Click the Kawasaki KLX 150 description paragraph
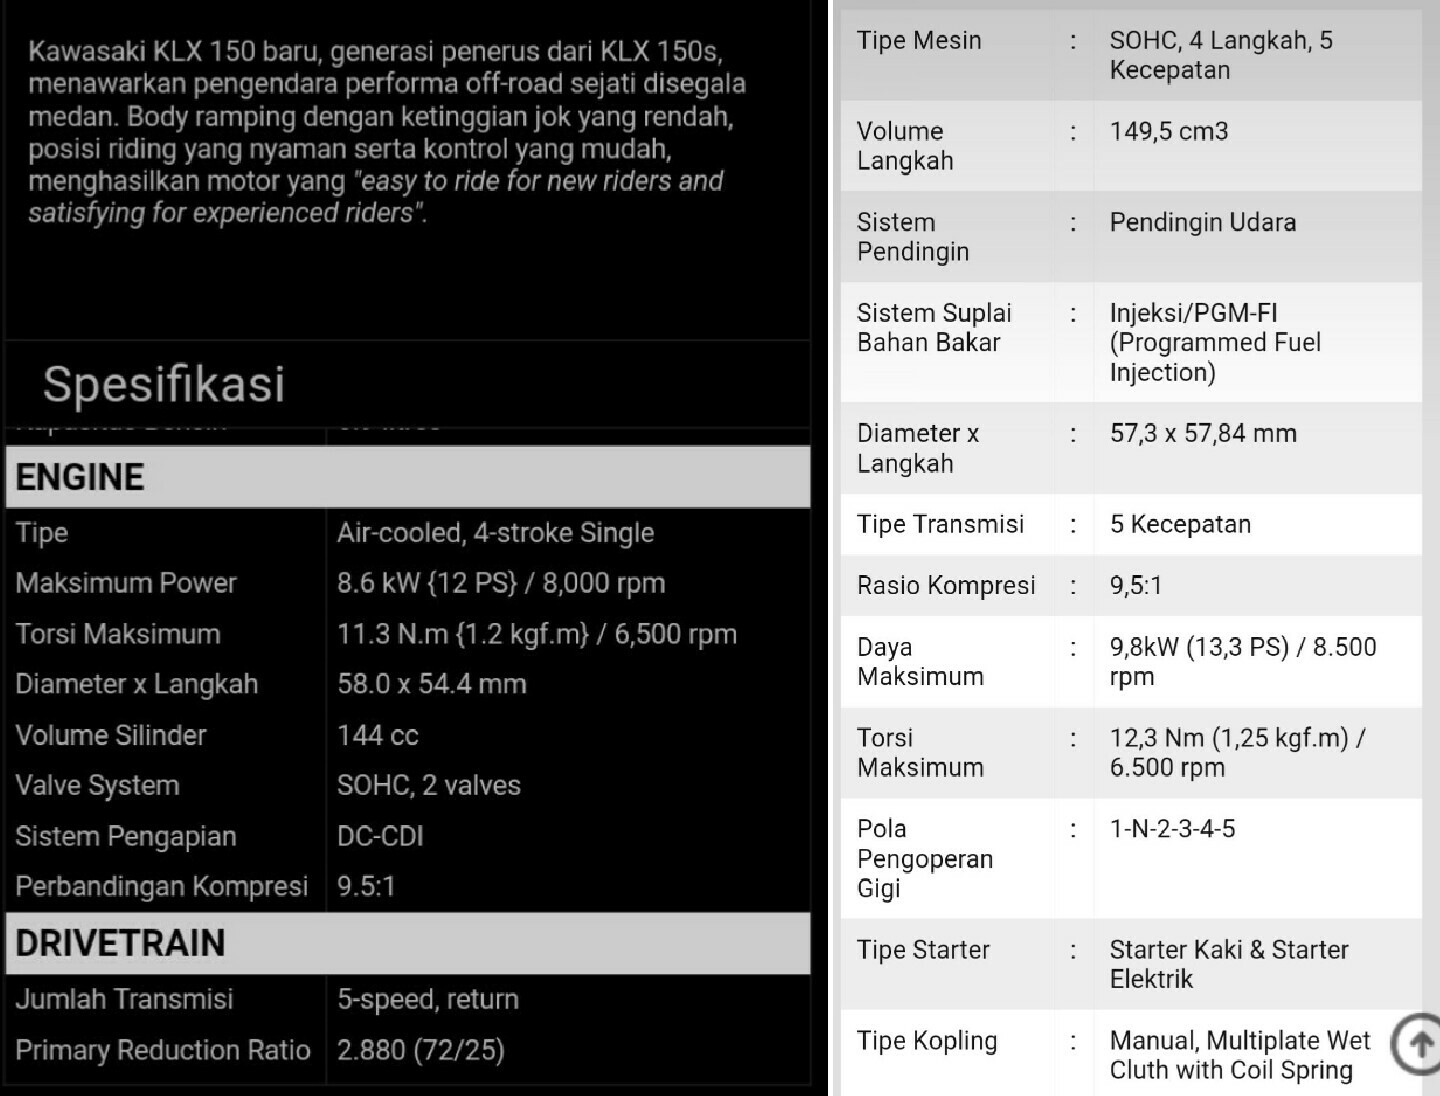The width and height of the screenshot is (1440, 1096). [x=388, y=132]
